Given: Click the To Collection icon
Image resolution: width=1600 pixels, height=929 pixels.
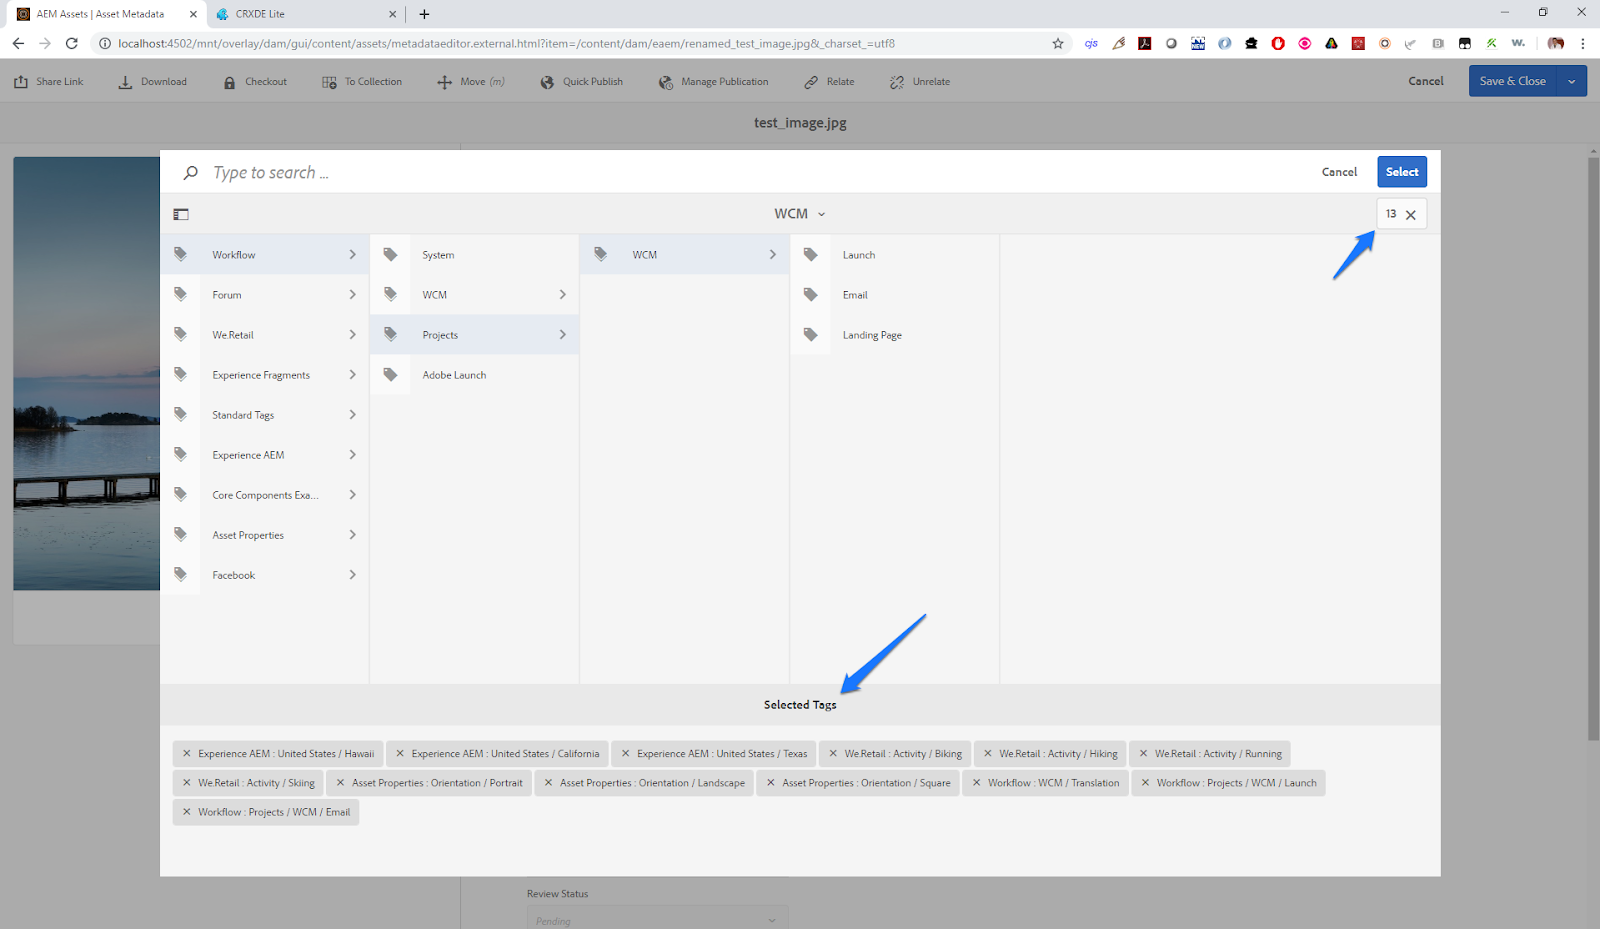Looking at the screenshot, I should click(x=328, y=81).
